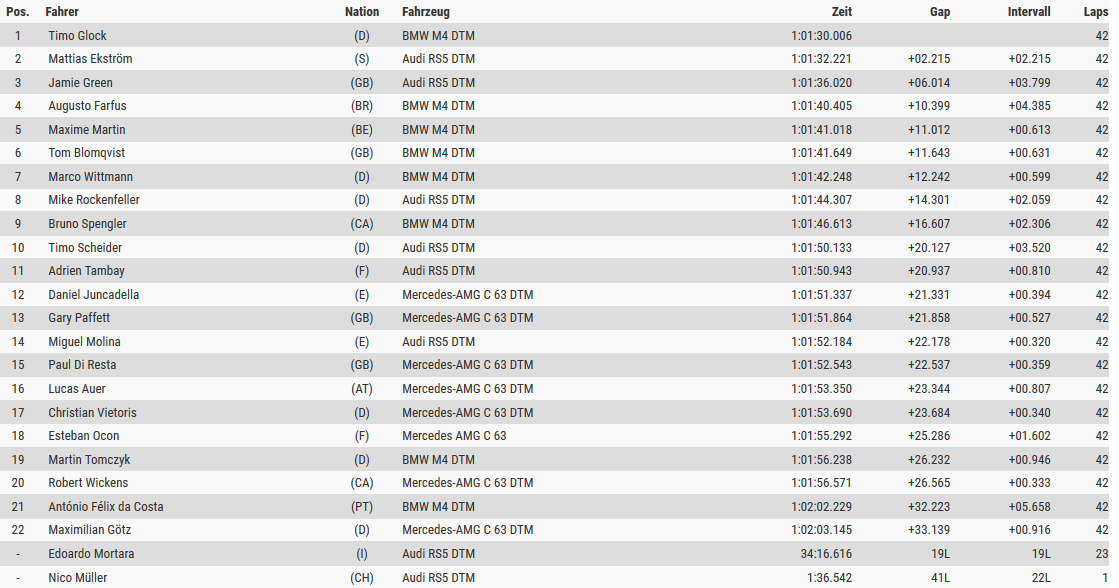Select Marco Wittmann driver entry
The width and height of the screenshot is (1119, 588).
point(90,177)
